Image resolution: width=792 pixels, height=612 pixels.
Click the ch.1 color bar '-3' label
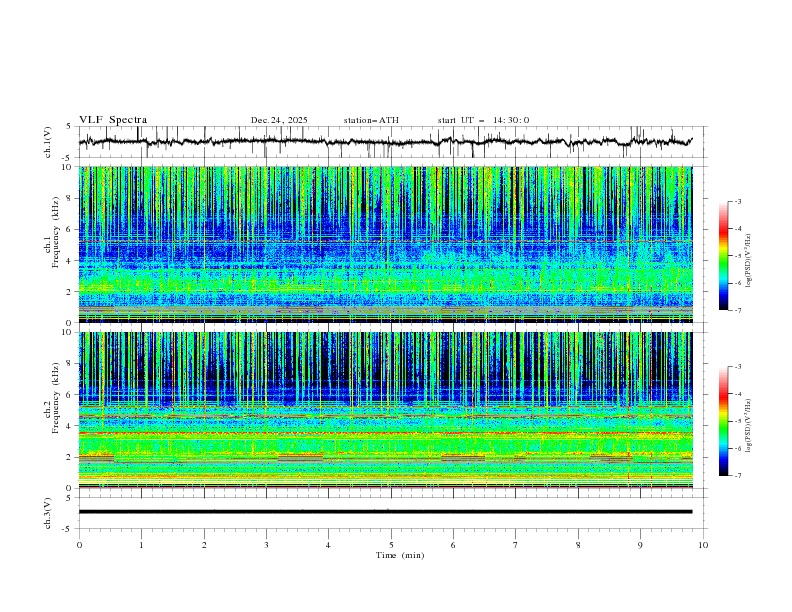[x=737, y=201]
